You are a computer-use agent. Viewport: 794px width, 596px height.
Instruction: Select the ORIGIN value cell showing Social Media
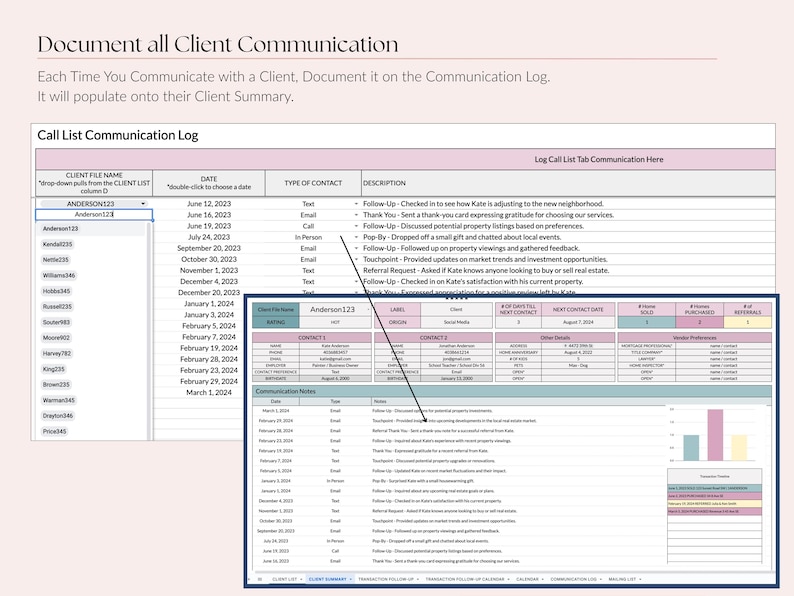pyautogui.click(x=456, y=322)
